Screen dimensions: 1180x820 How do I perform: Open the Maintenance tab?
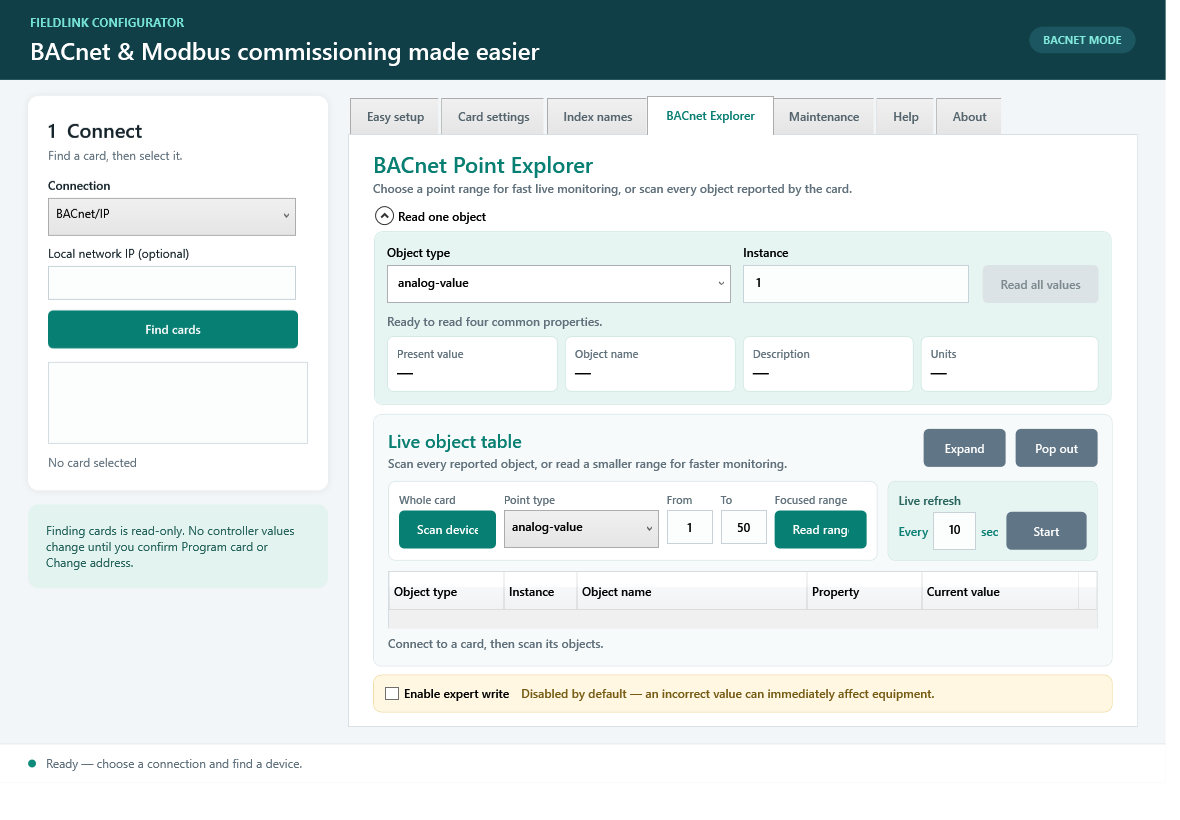point(824,117)
